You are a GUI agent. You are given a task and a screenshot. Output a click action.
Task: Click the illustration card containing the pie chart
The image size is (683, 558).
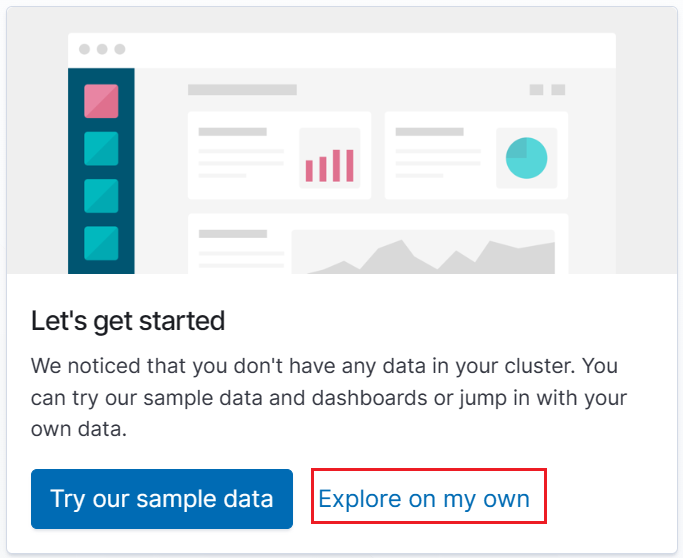click(476, 155)
